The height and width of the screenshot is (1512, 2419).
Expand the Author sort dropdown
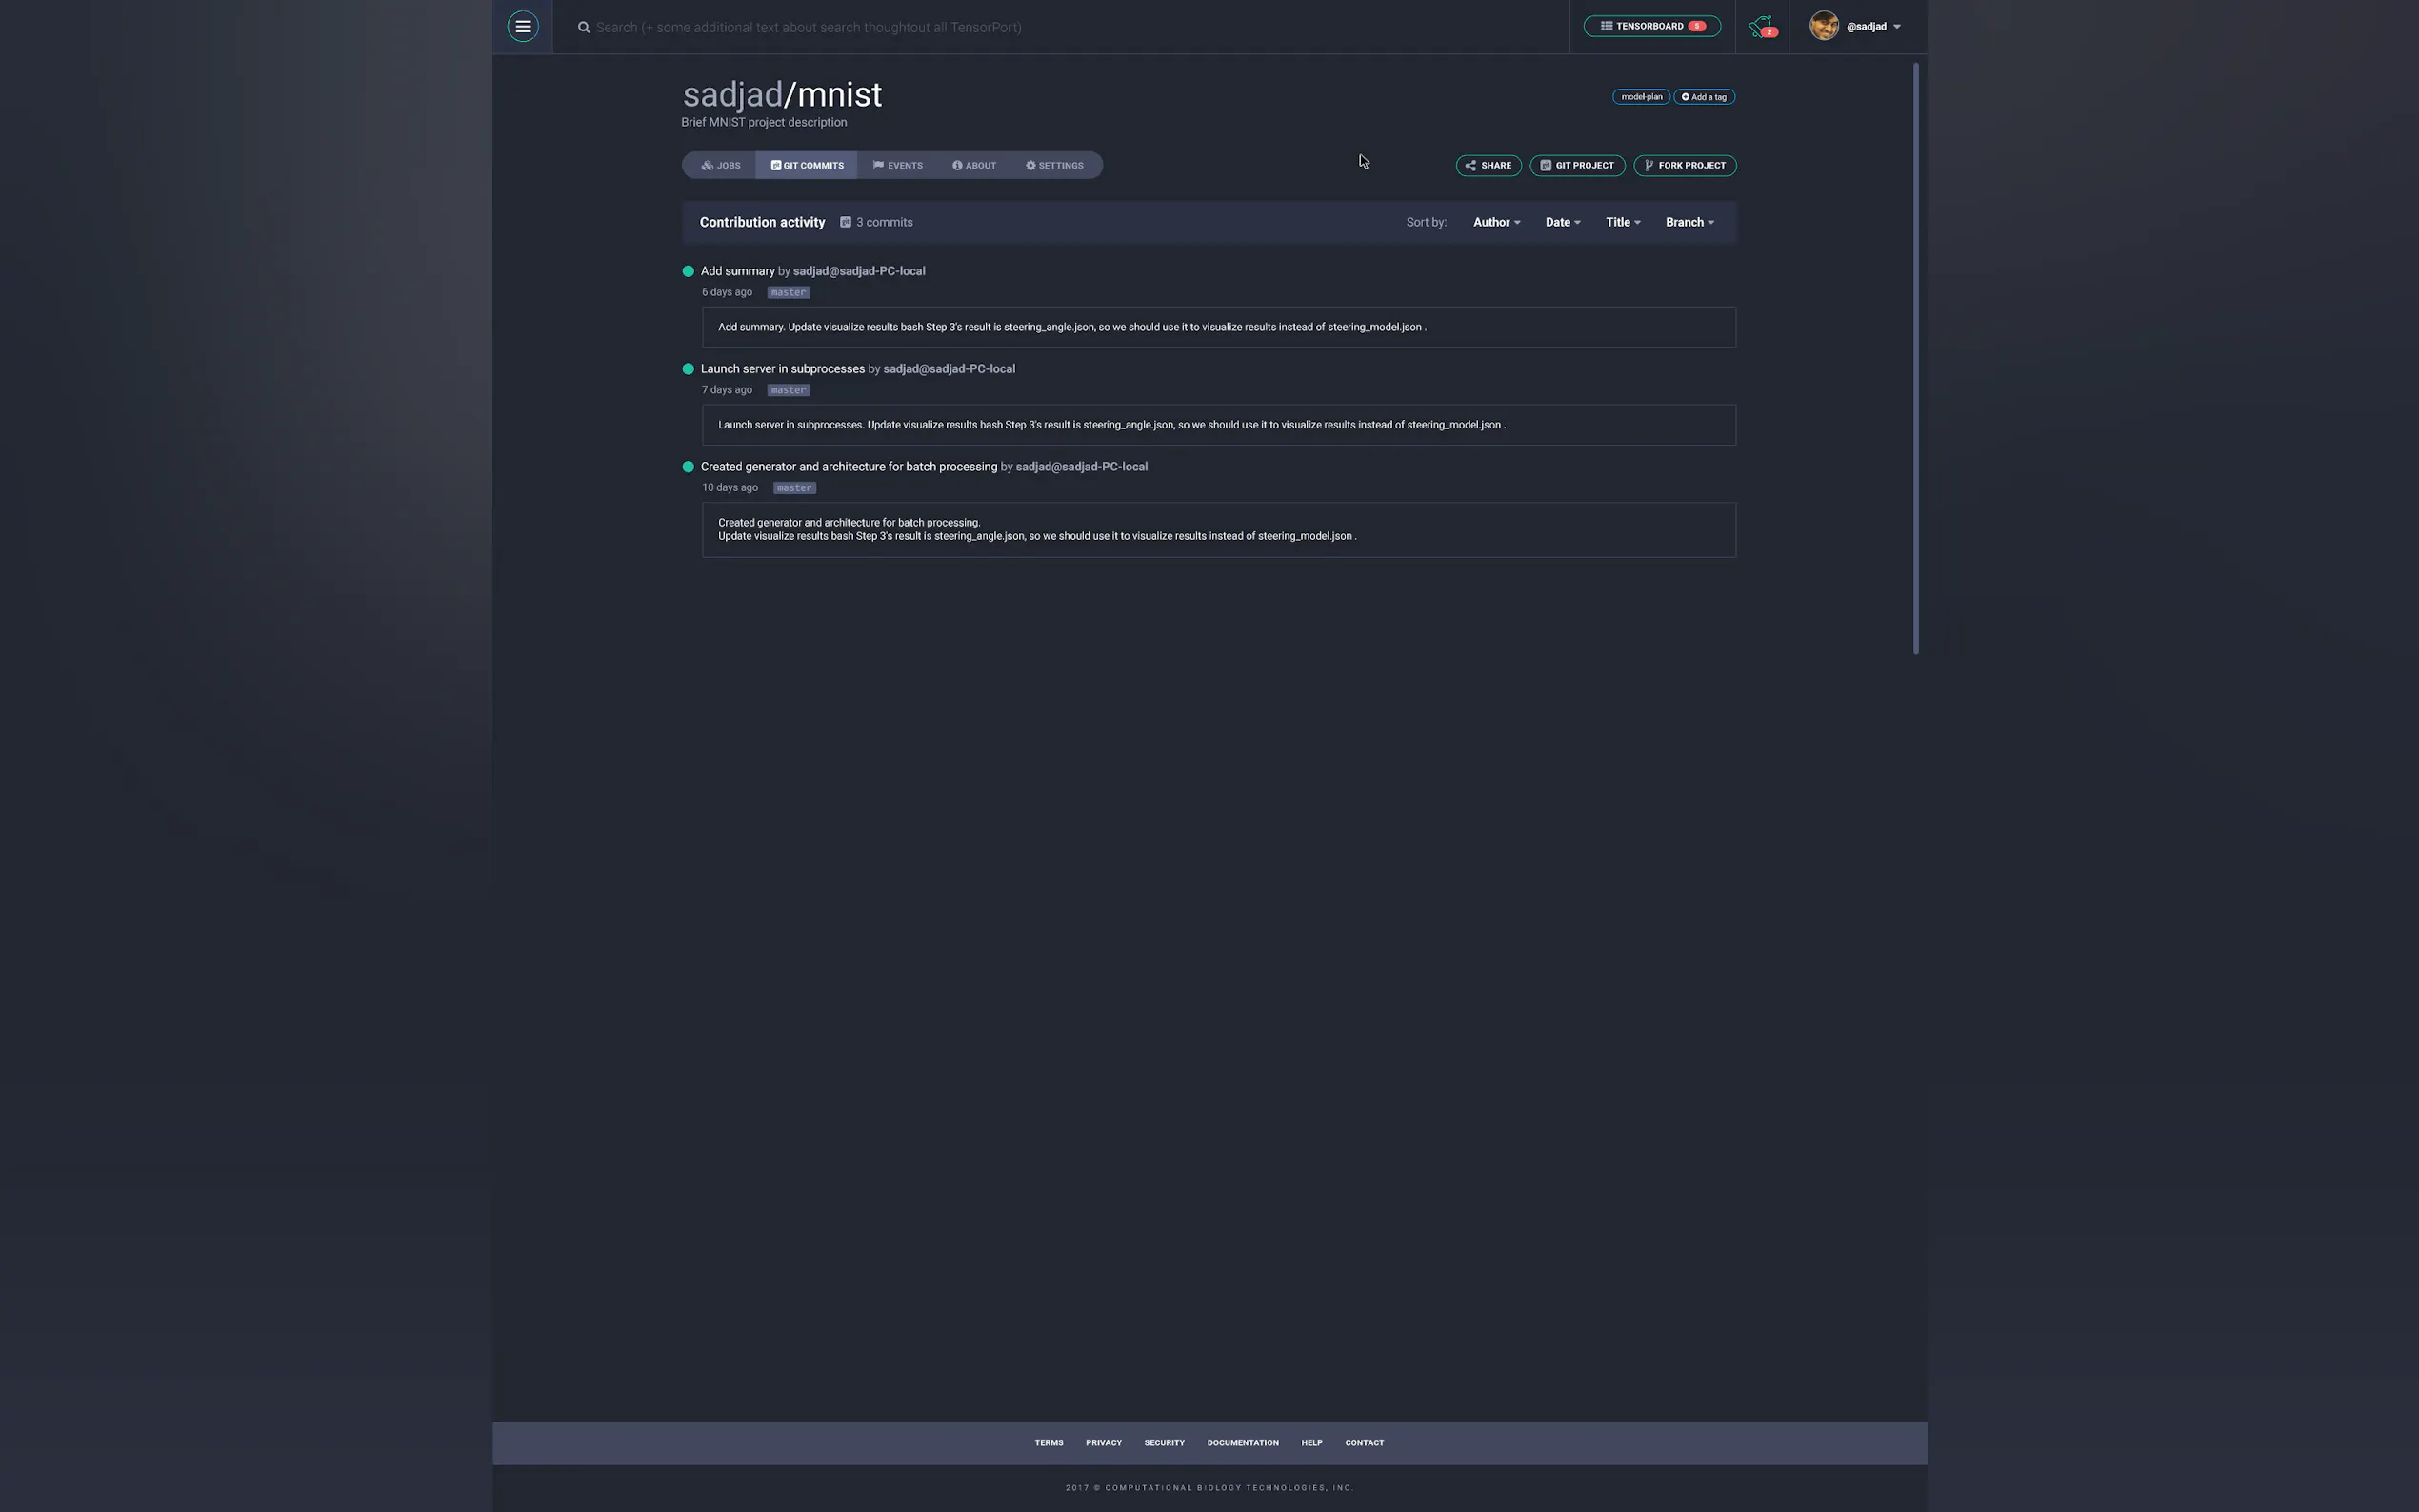click(1496, 222)
